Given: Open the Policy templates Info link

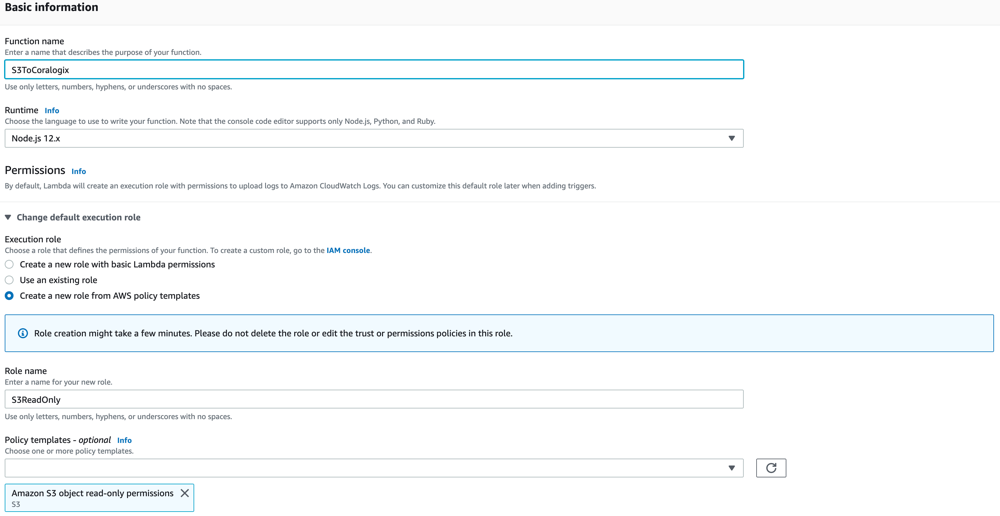Looking at the screenshot, I should click(x=124, y=440).
